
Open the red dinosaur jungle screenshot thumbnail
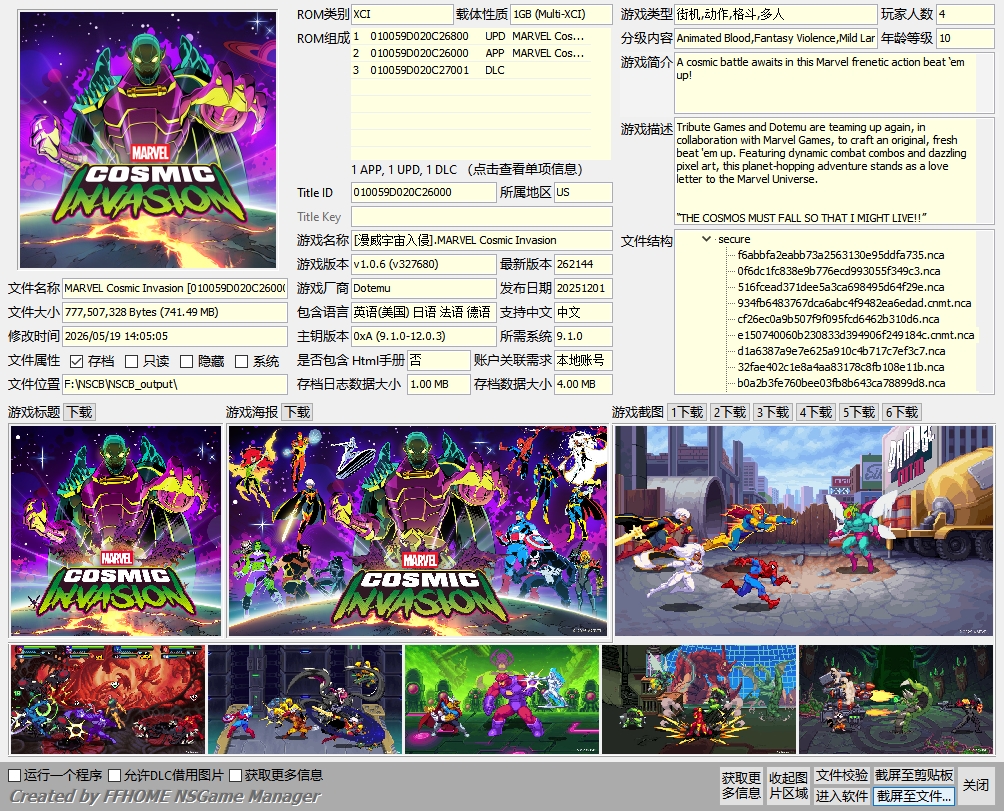coord(699,700)
